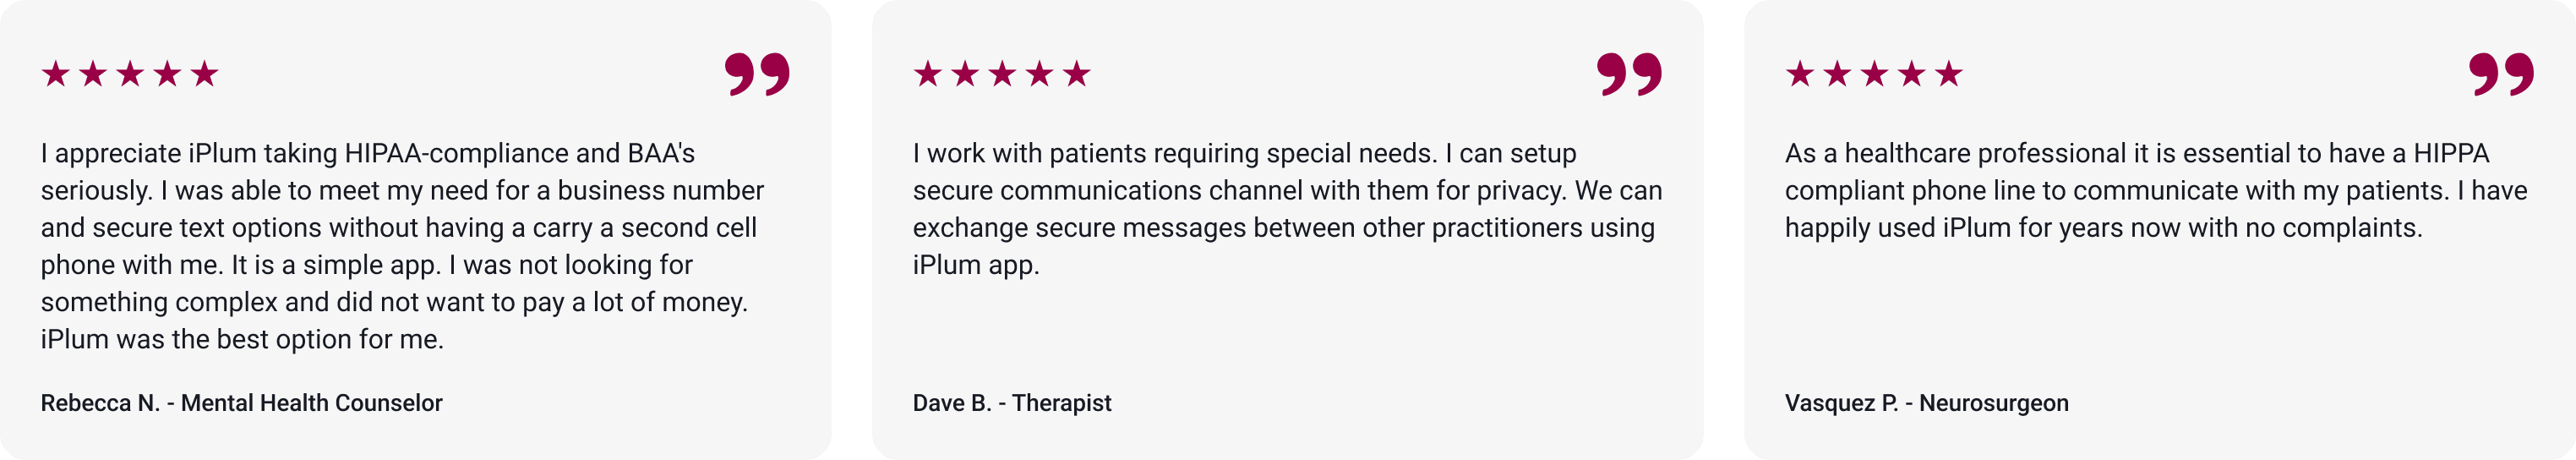The image size is (2576, 460).
Task: Click the quote mark icon on Dave's review
Action: click(x=1629, y=74)
